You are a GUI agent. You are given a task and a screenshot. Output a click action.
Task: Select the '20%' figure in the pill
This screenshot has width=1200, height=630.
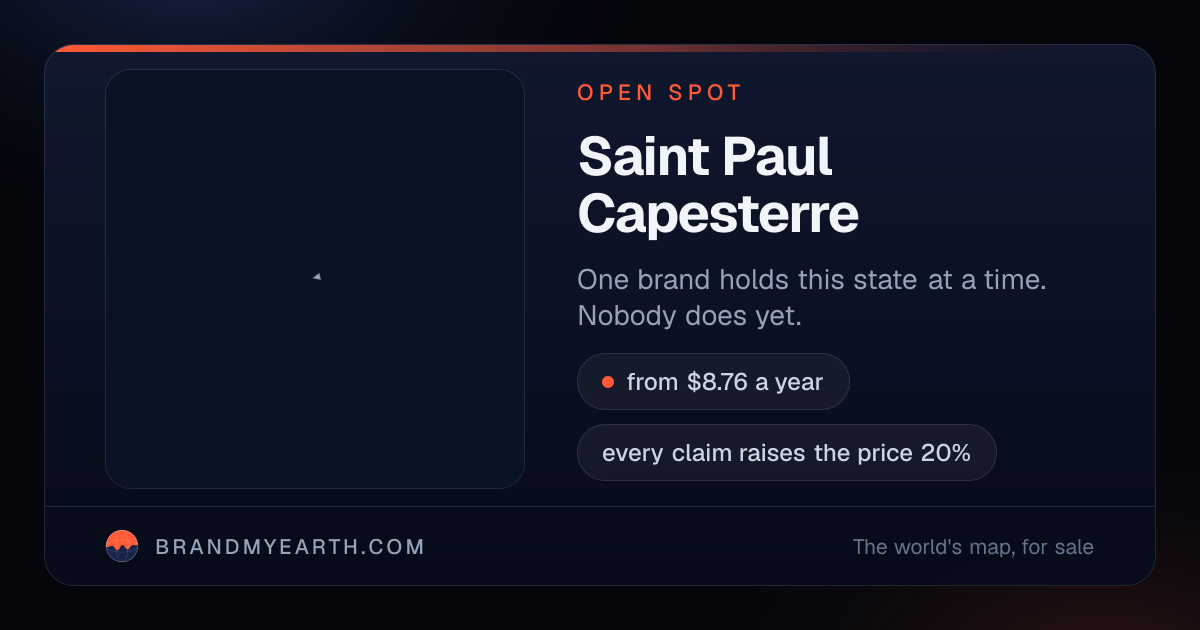point(946,453)
